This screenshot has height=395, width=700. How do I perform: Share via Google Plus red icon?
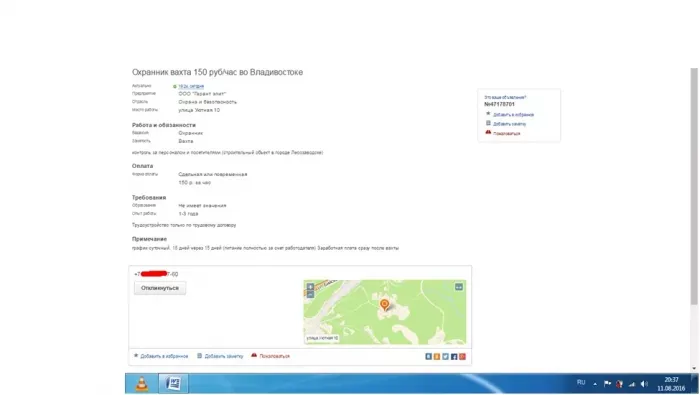462,357
